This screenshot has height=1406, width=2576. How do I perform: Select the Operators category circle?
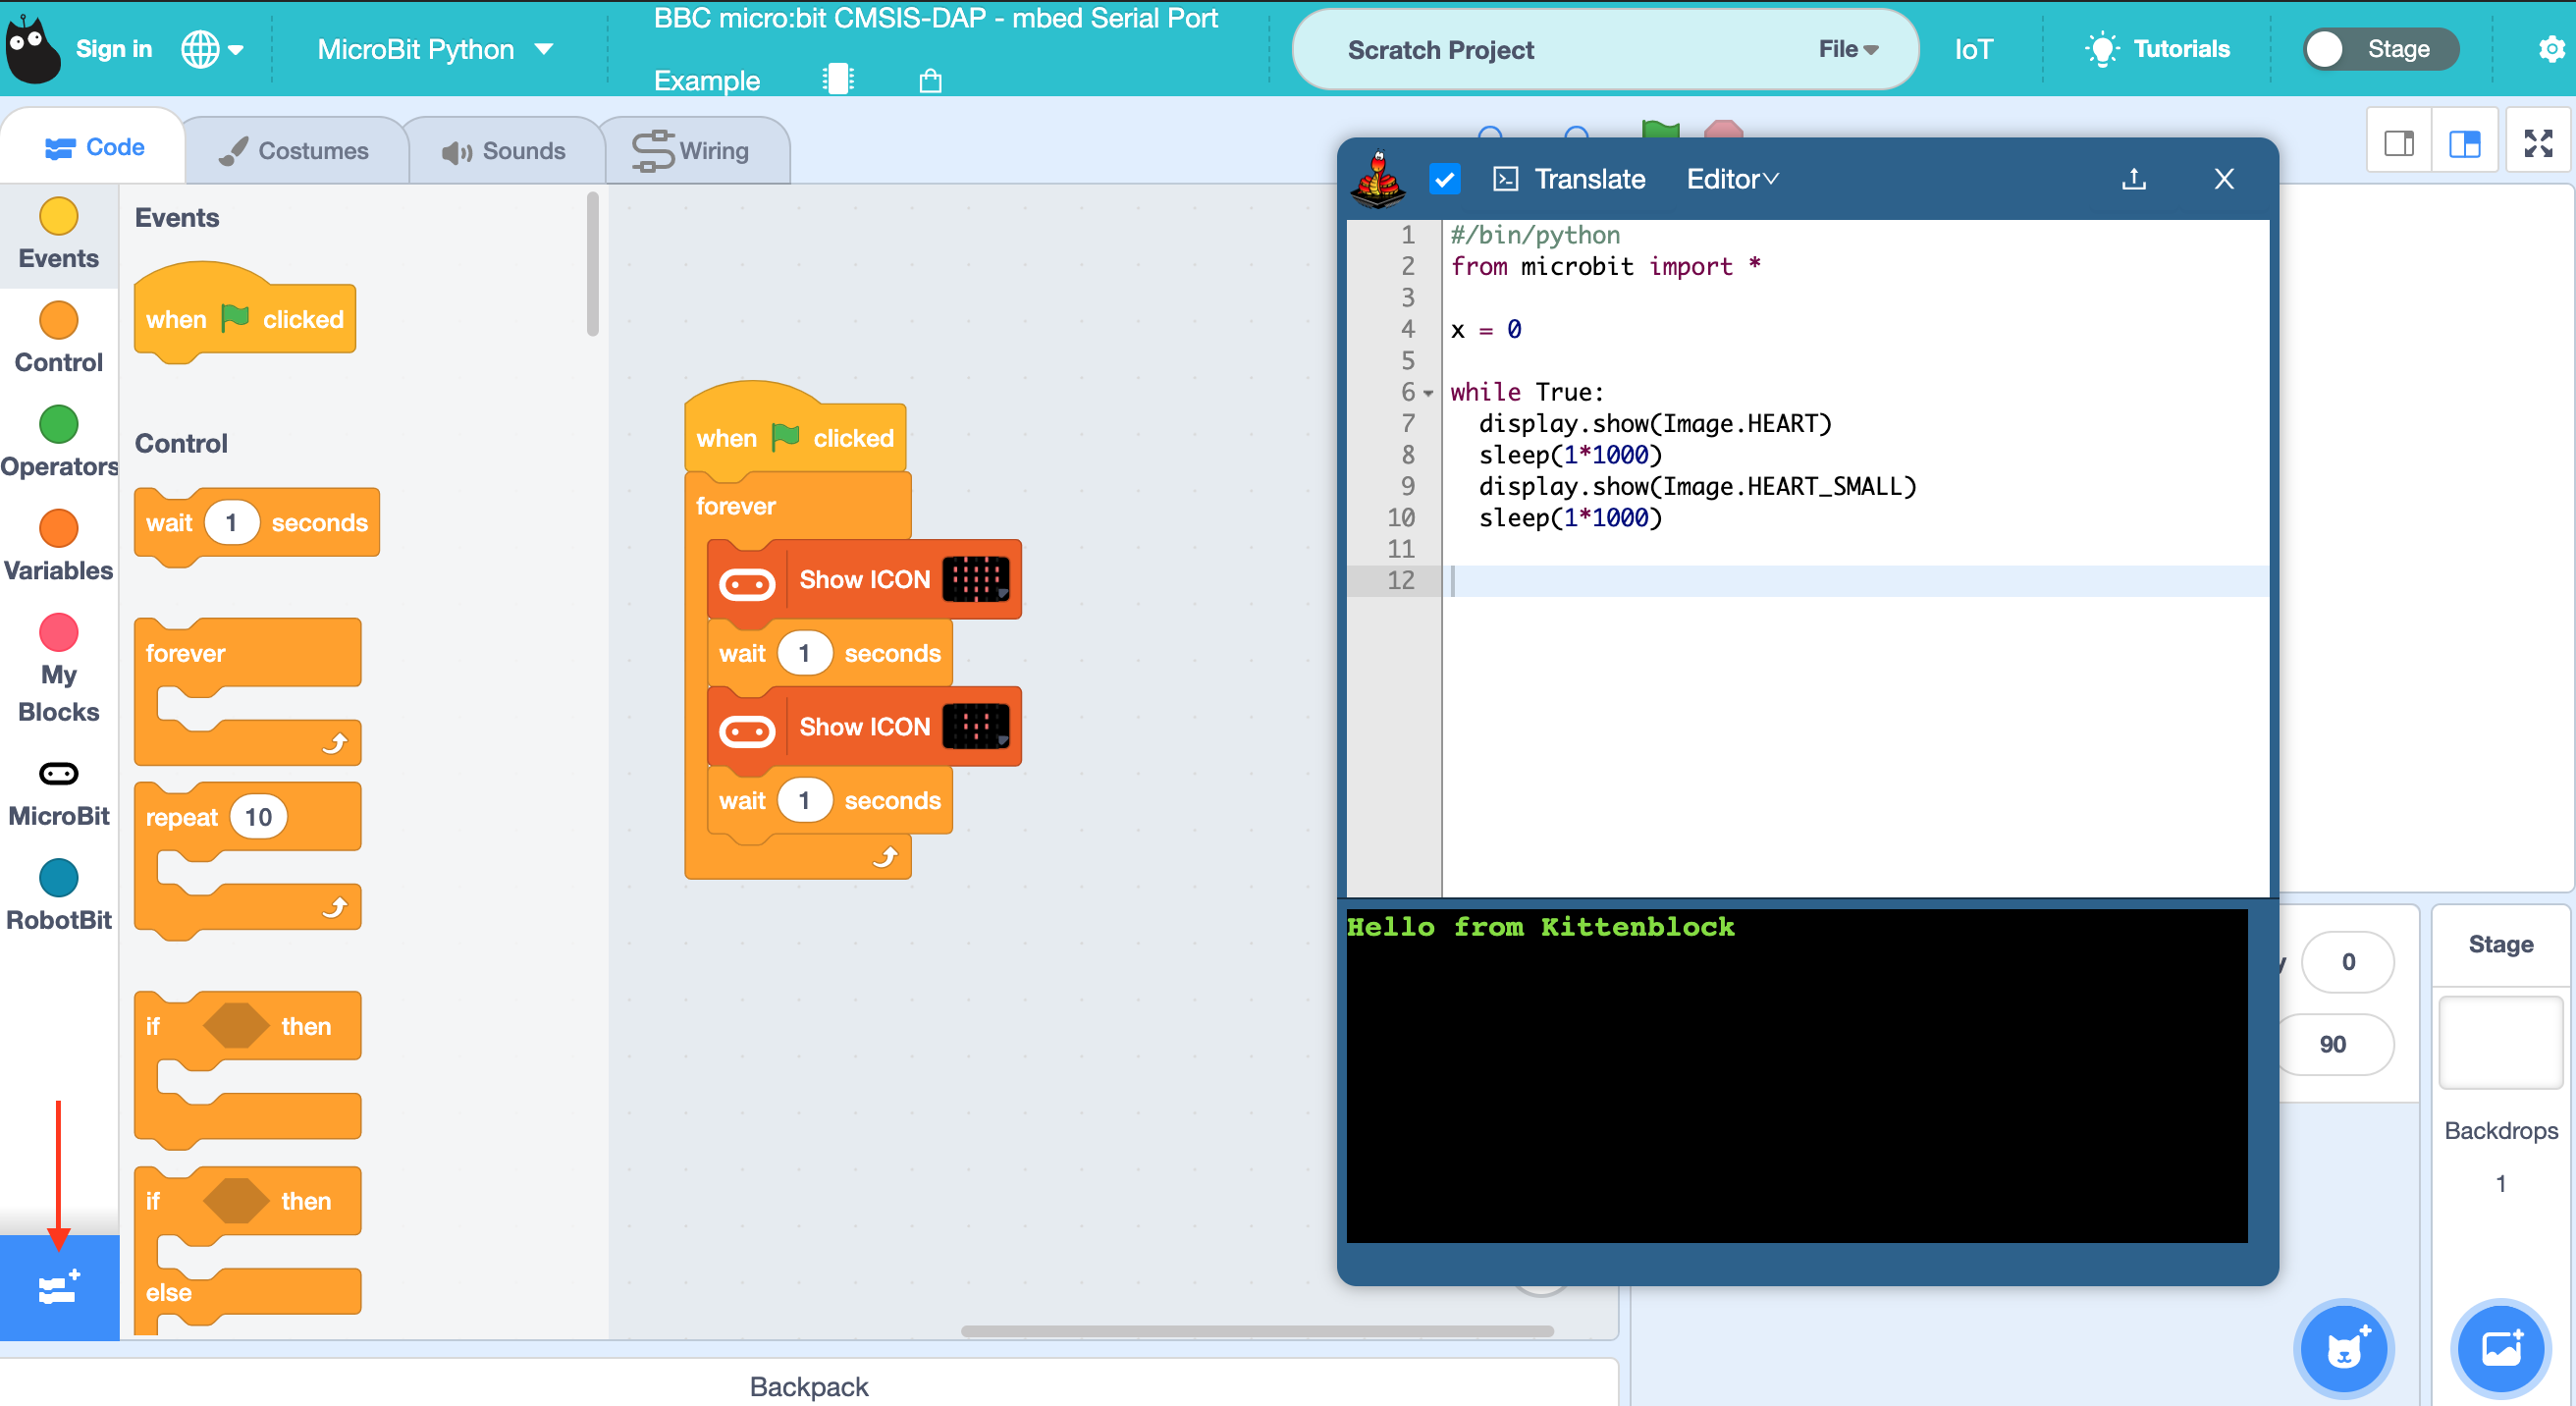58,424
